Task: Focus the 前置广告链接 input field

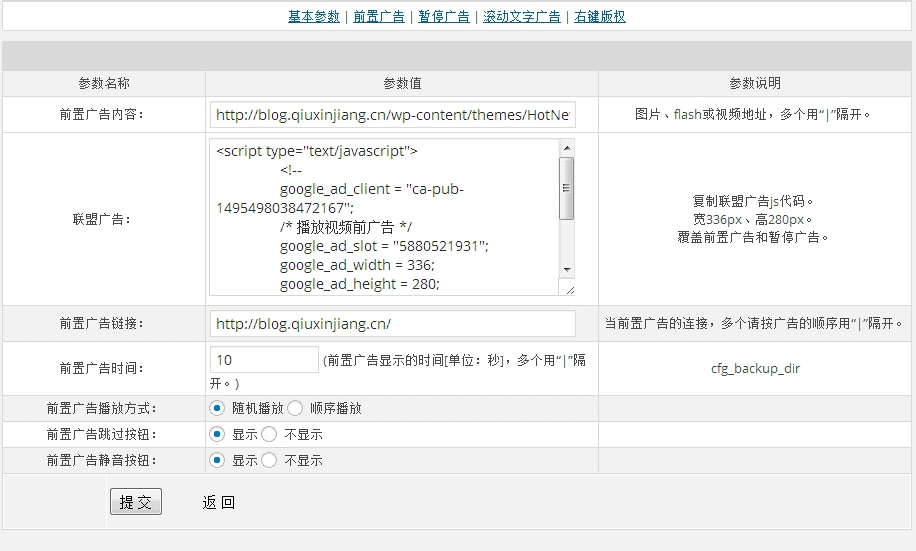Action: tap(393, 324)
